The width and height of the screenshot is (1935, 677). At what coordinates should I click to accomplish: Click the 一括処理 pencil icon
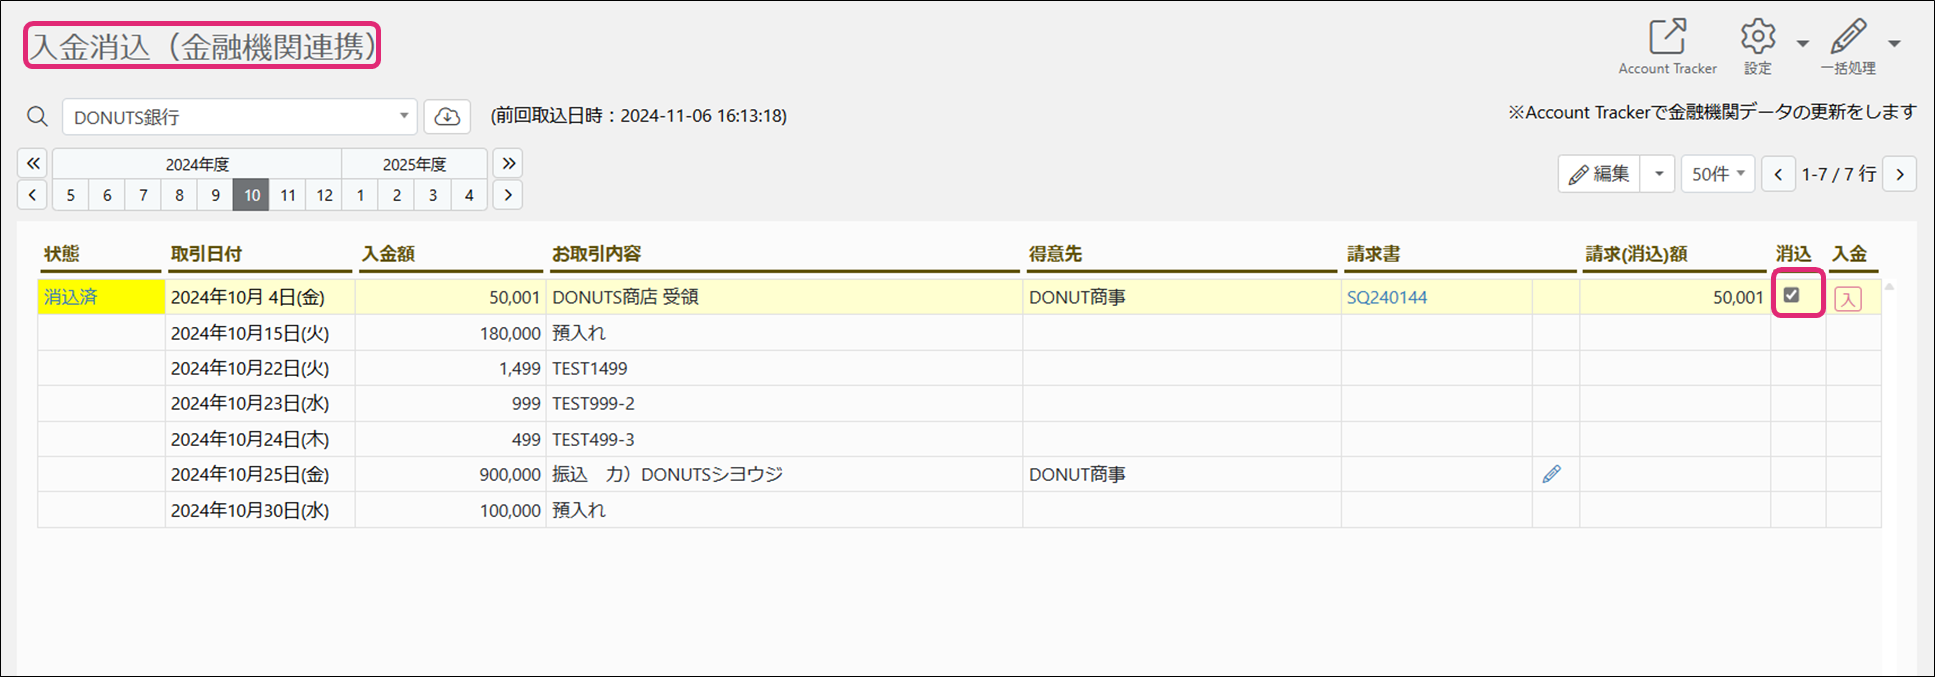[x=1847, y=37]
